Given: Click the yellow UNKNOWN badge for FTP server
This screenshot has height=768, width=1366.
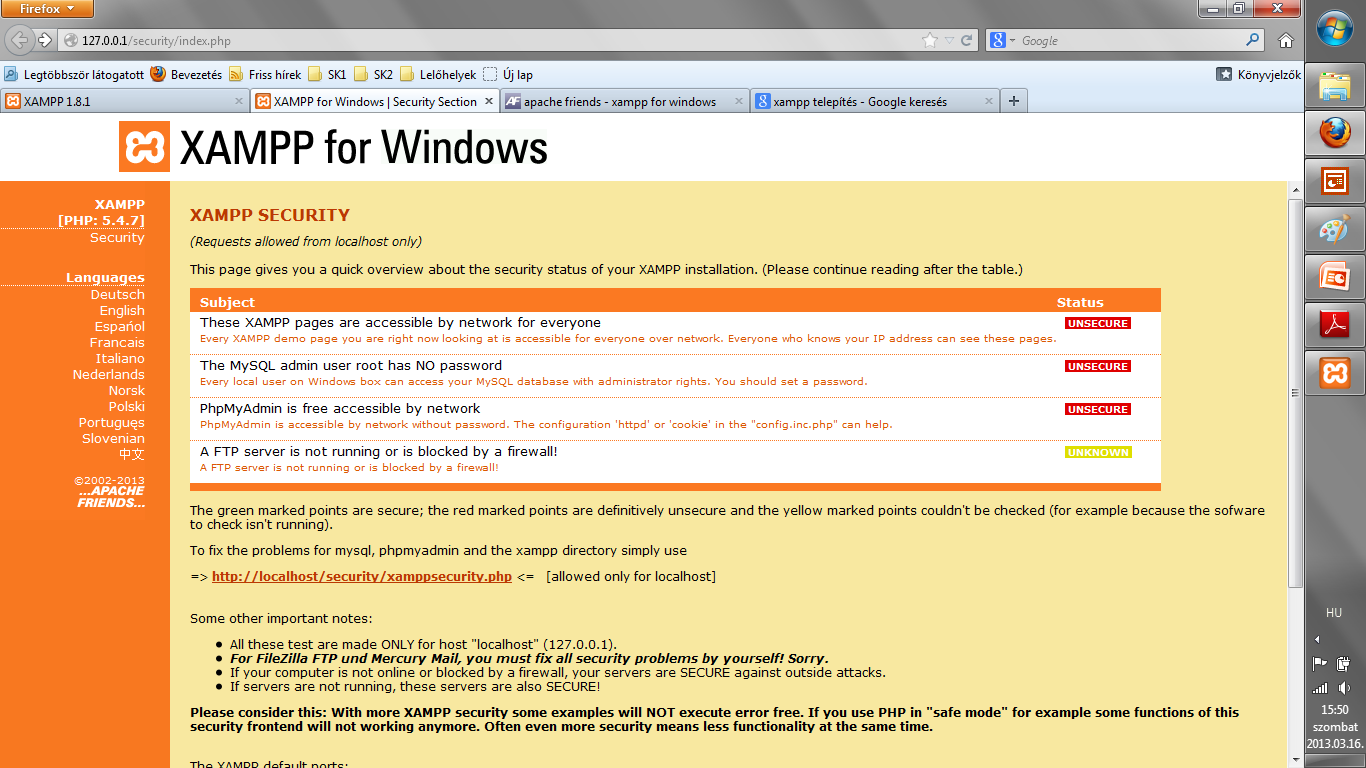Looking at the screenshot, I should (1098, 453).
